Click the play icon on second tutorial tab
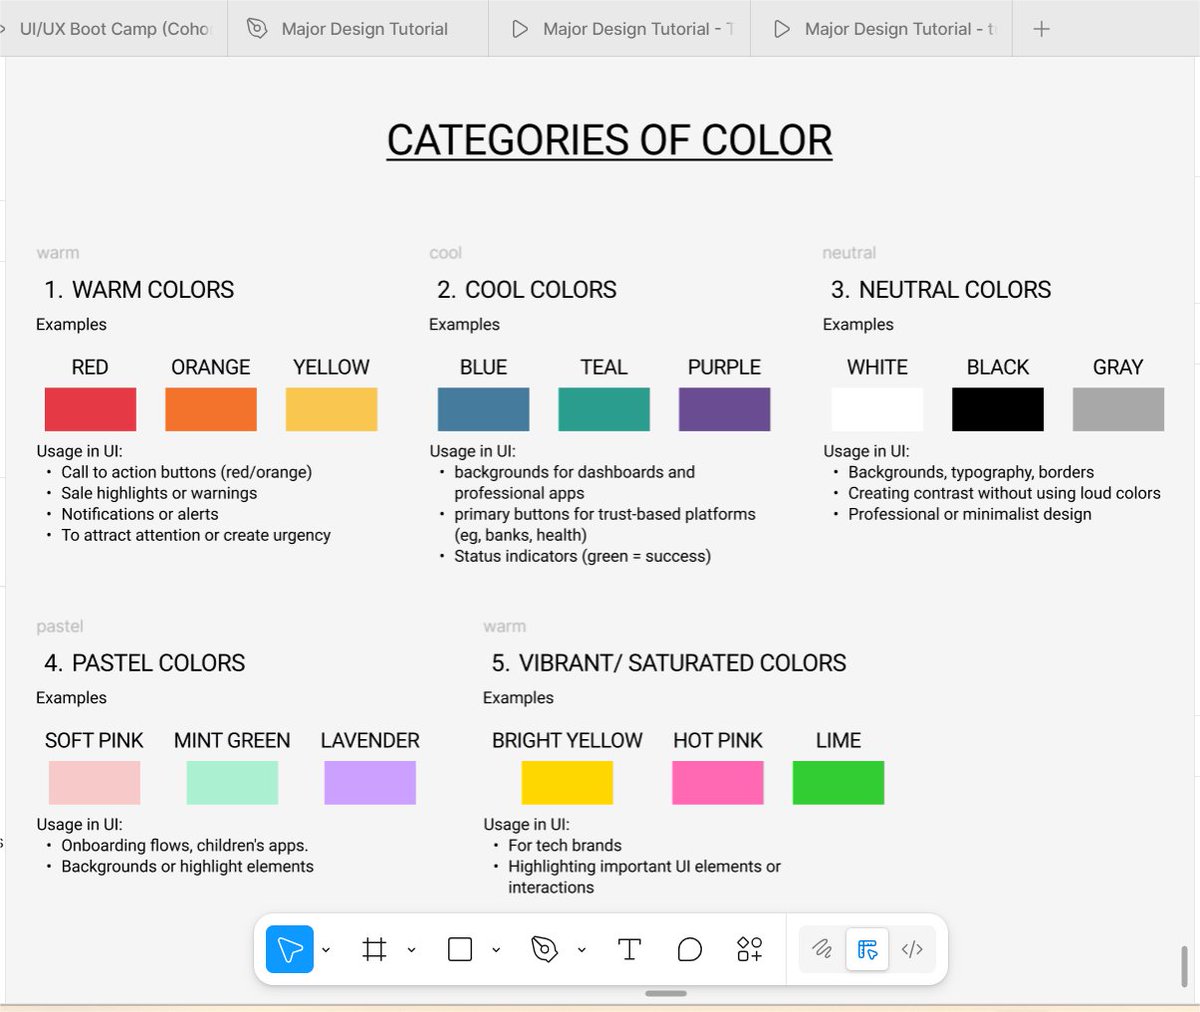This screenshot has height=1012, width=1200. pyautogui.click(x=520, y=29)
